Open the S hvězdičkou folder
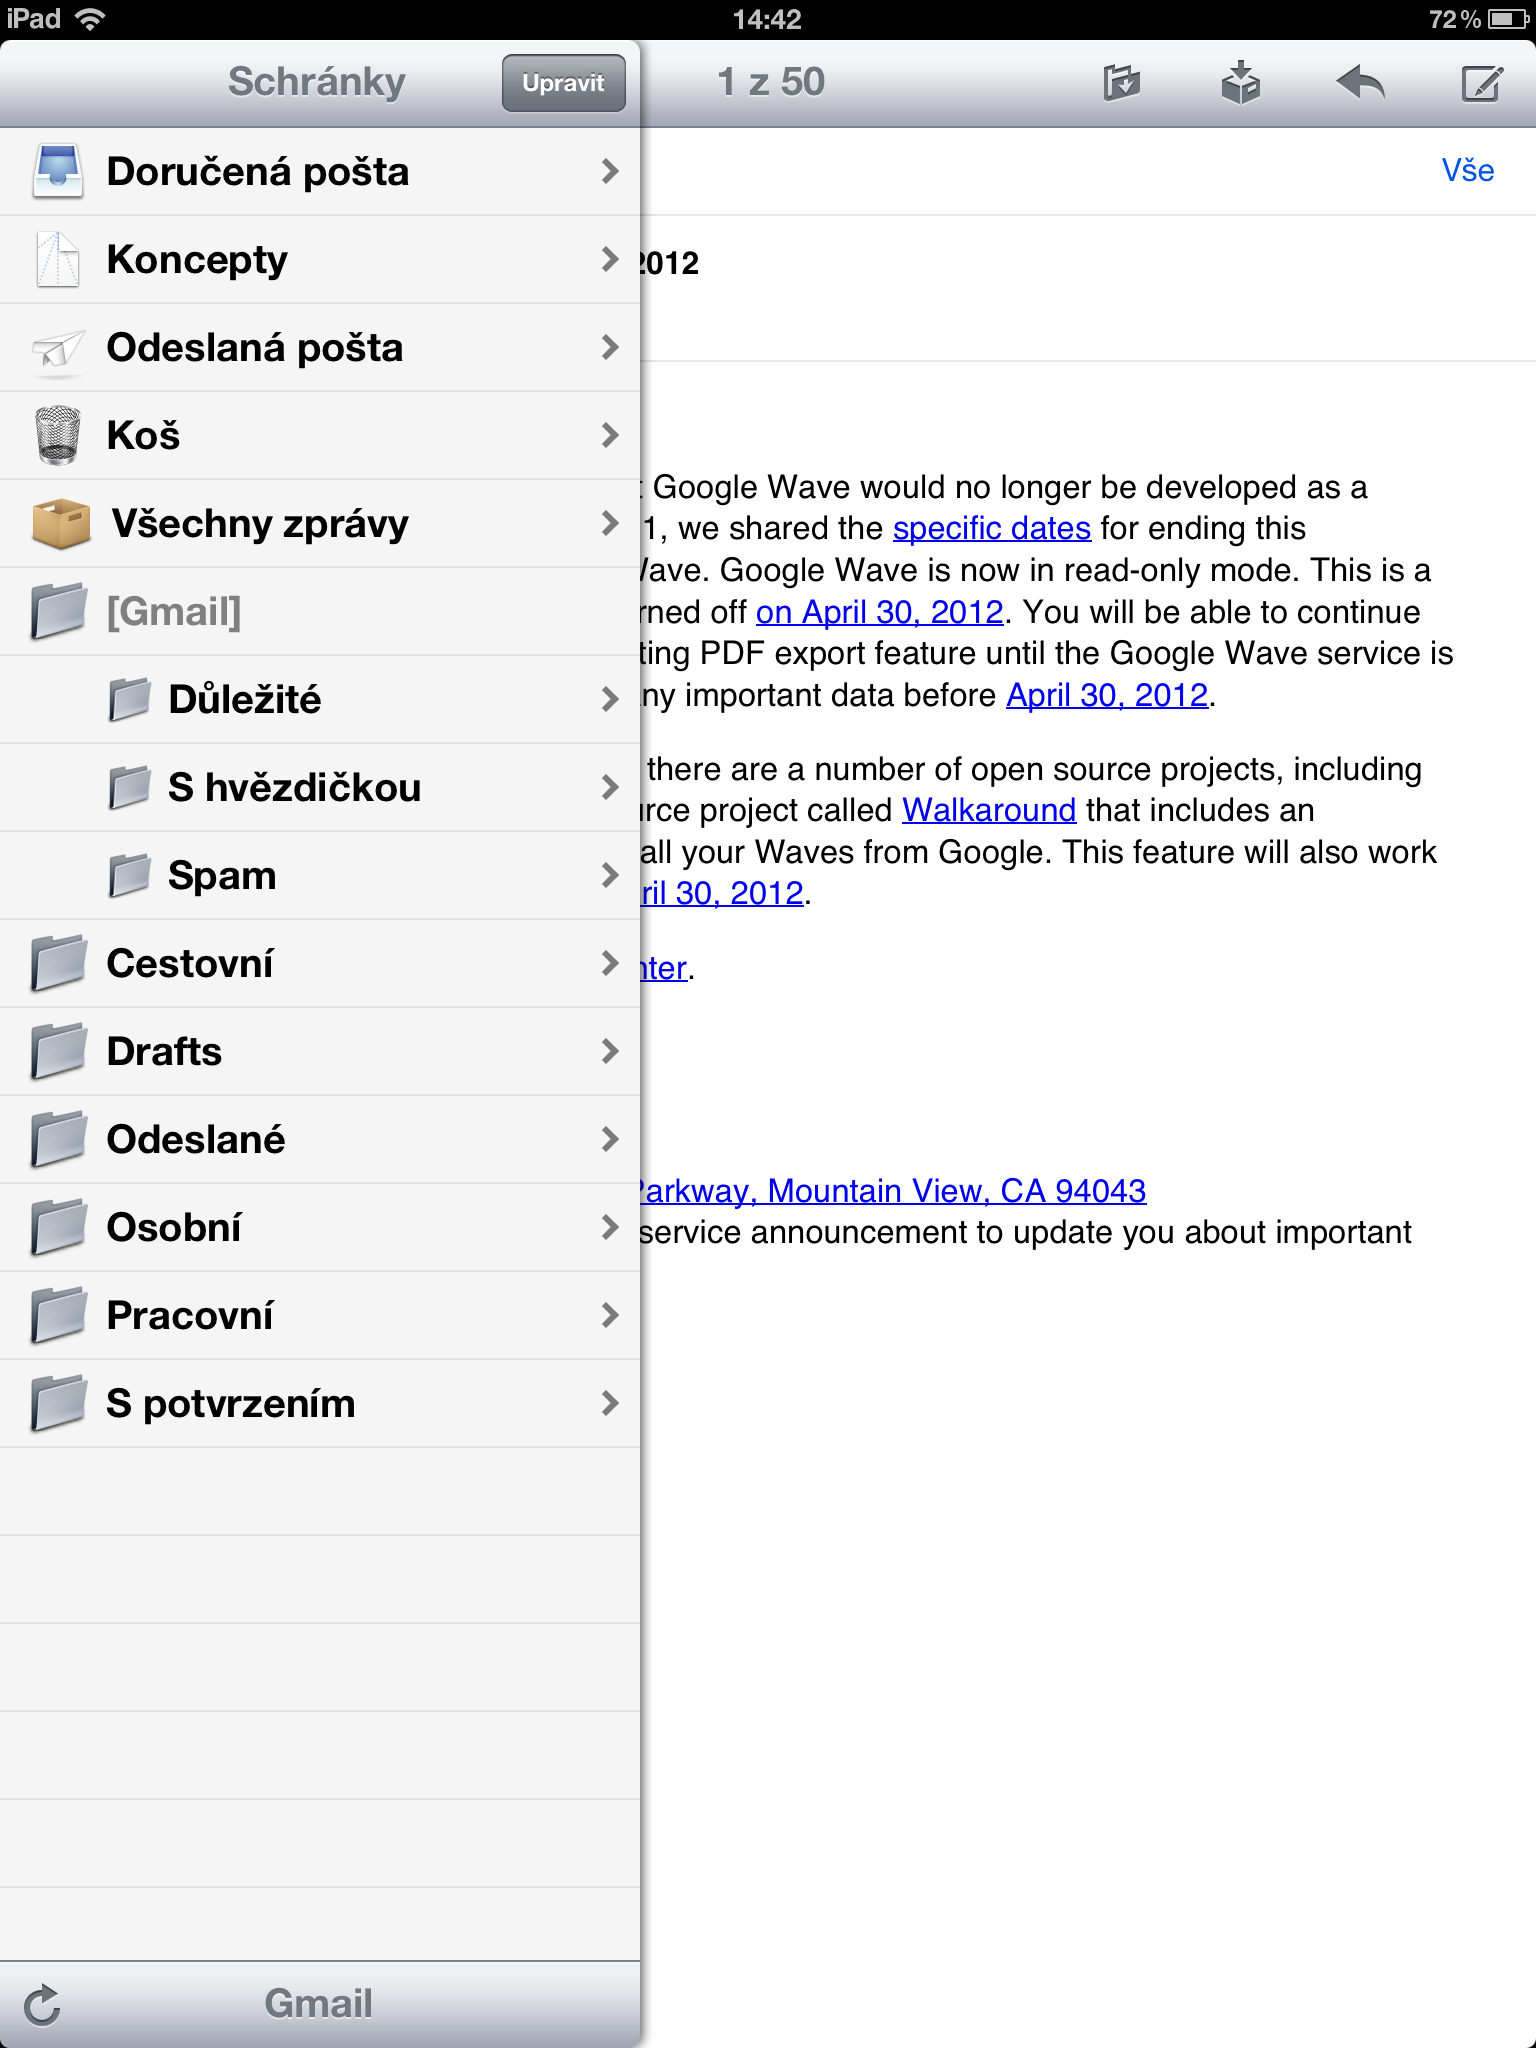Image resolution: width=1536 pixels, height=2048 pixels. [x=294, y=787]
